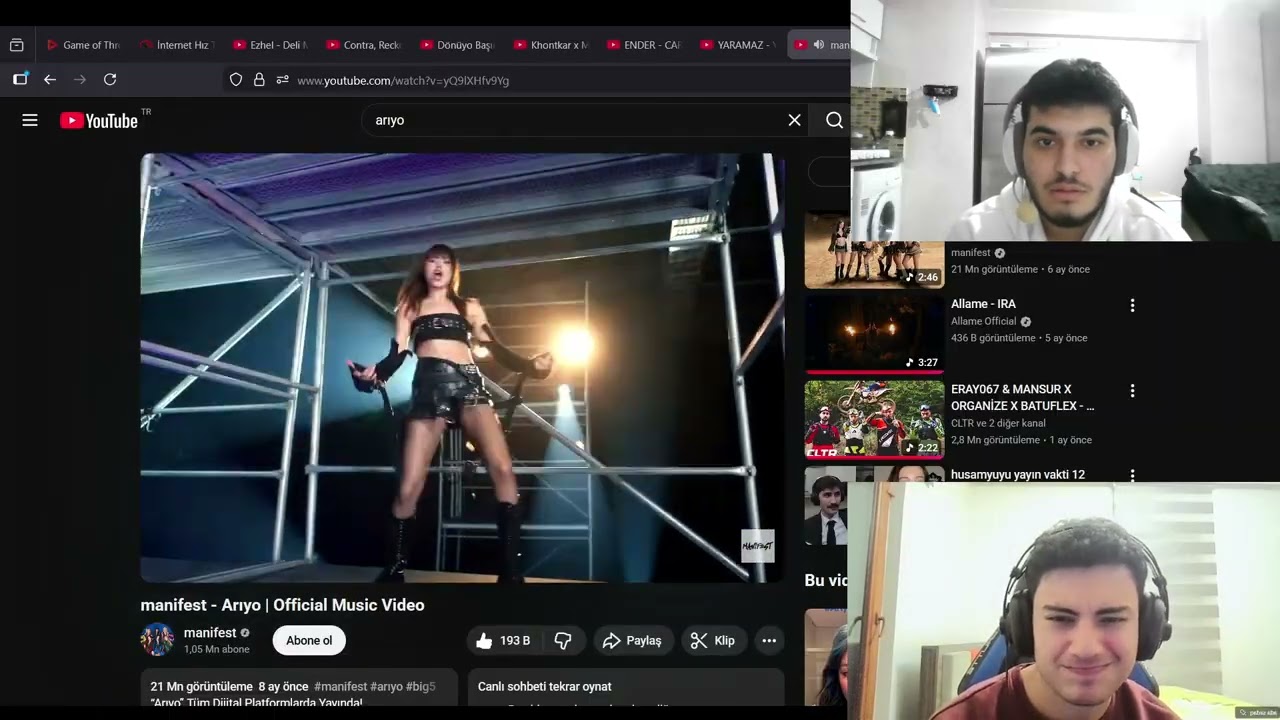Switch to the Dönüyo Başı tab
This screenshot has height=720, width=1280.
pyautogui.click(x=458, y=45)
